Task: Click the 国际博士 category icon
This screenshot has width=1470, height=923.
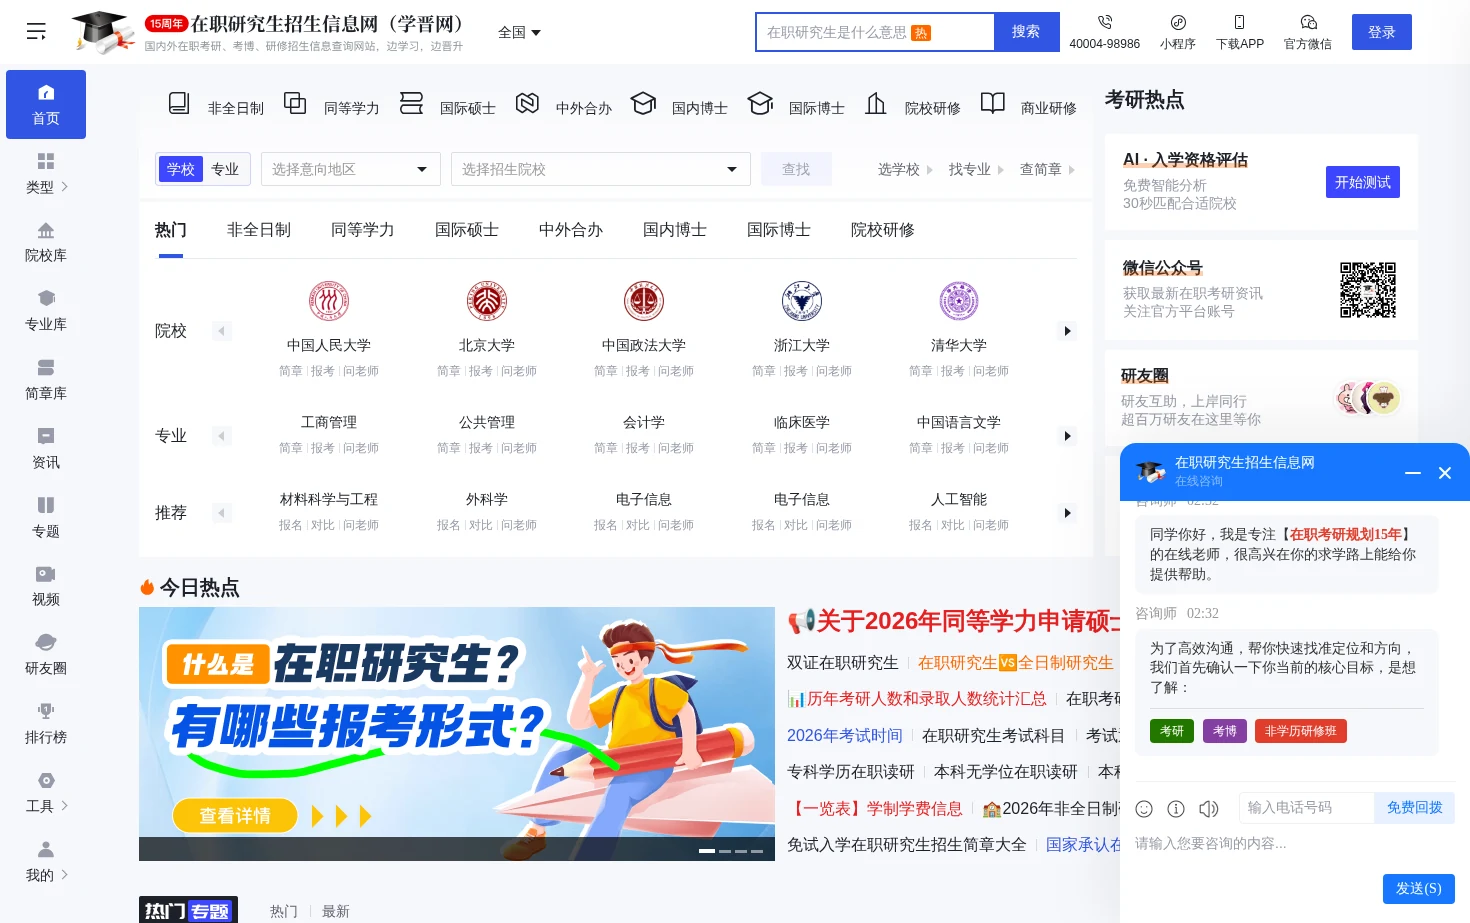Action: (760, 103)
